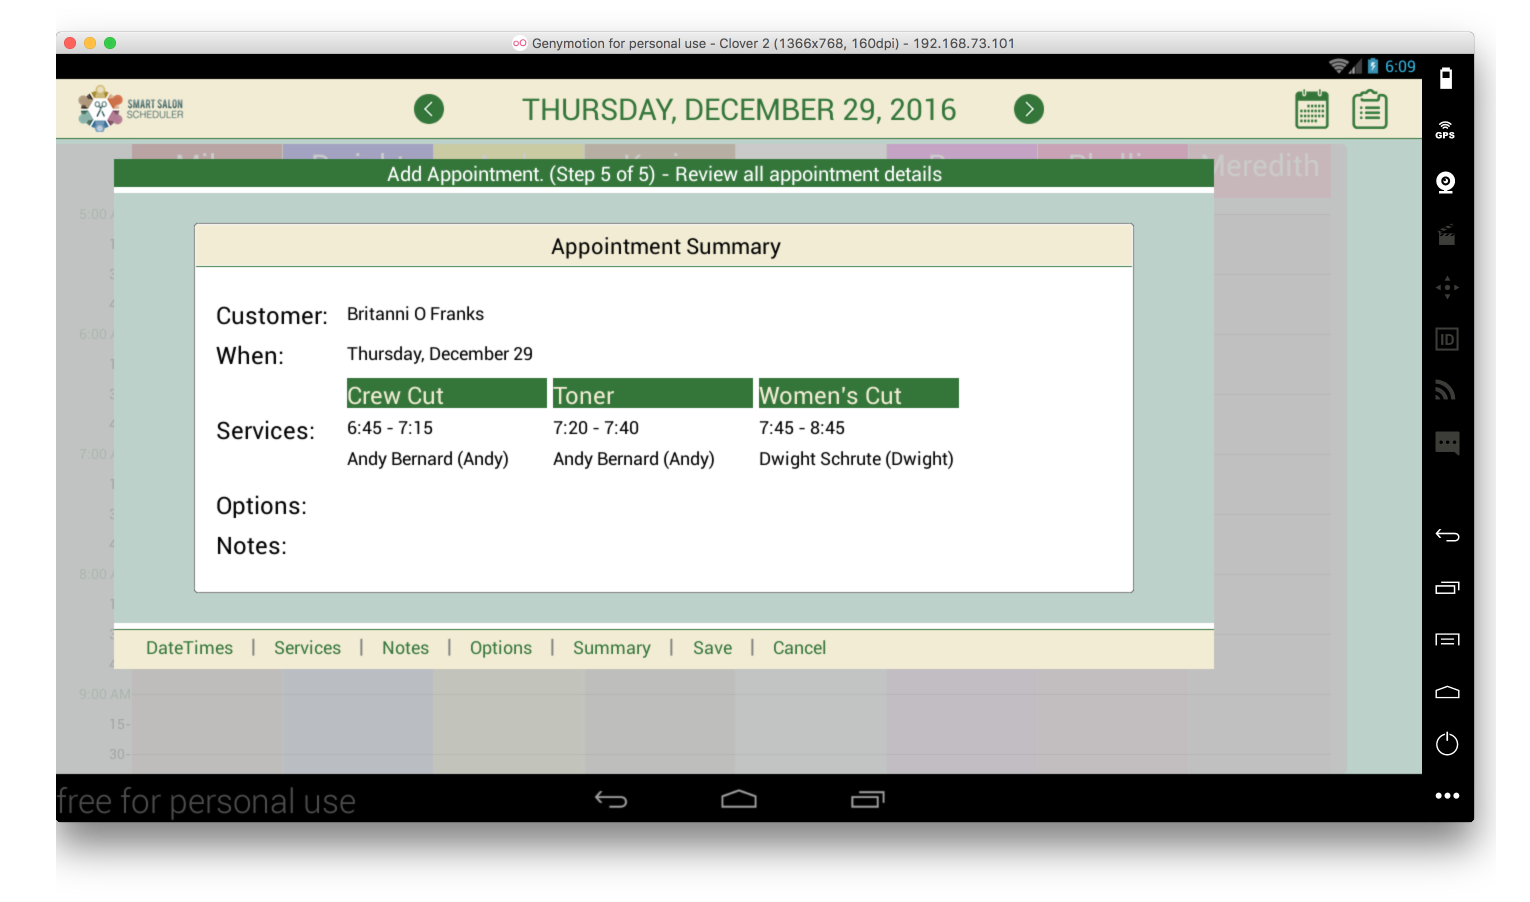The width and height of the screenshot is (1530, 902).
Task: Open the clipboard list icon
Action: tap(1370, 109)
